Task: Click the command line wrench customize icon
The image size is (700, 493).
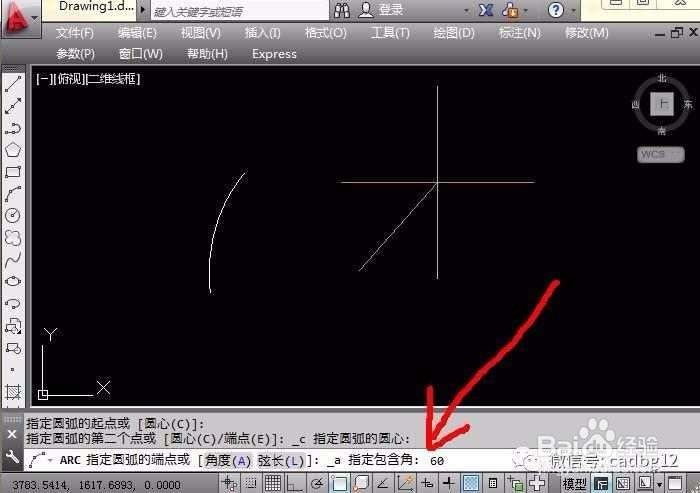Action: click(12, 457)
